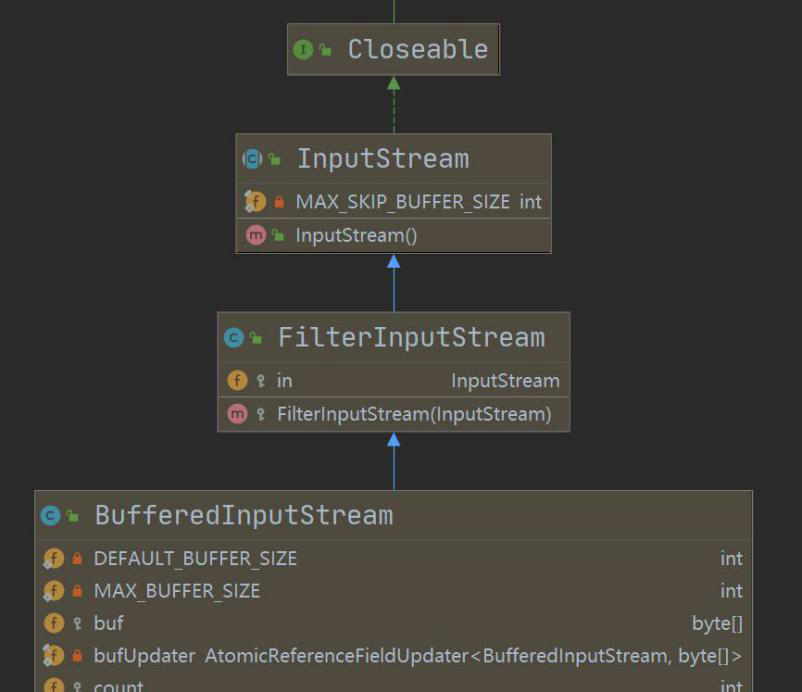Select the BufferedInputStream class title
Viewport: 802px width, 692px height.
pyautogui.click(x=244, y=516)
